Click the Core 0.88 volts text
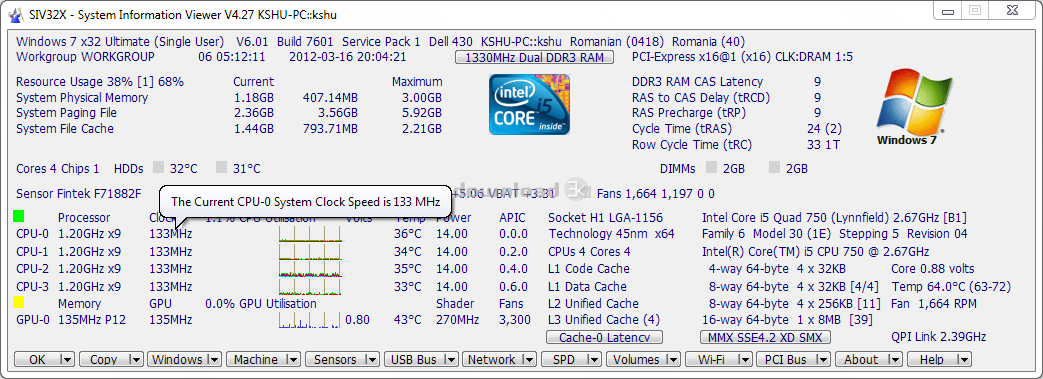 click(x=933, y=269)
